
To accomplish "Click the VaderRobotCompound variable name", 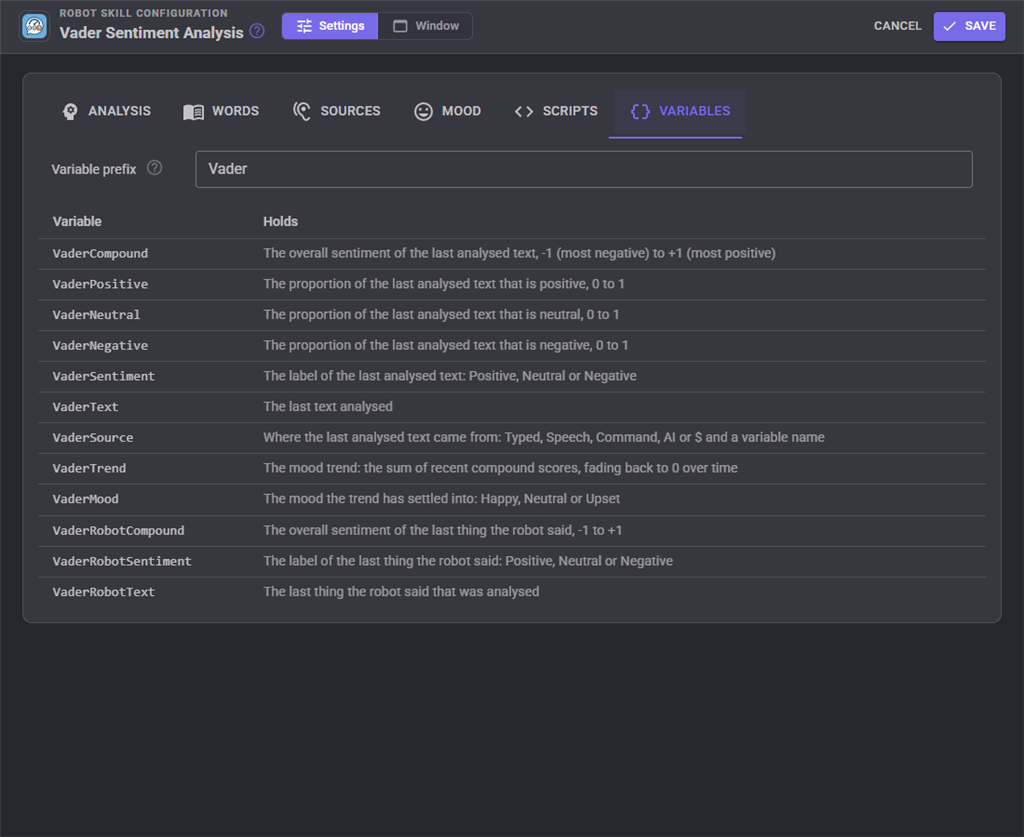I will click(x=118, y=530).
